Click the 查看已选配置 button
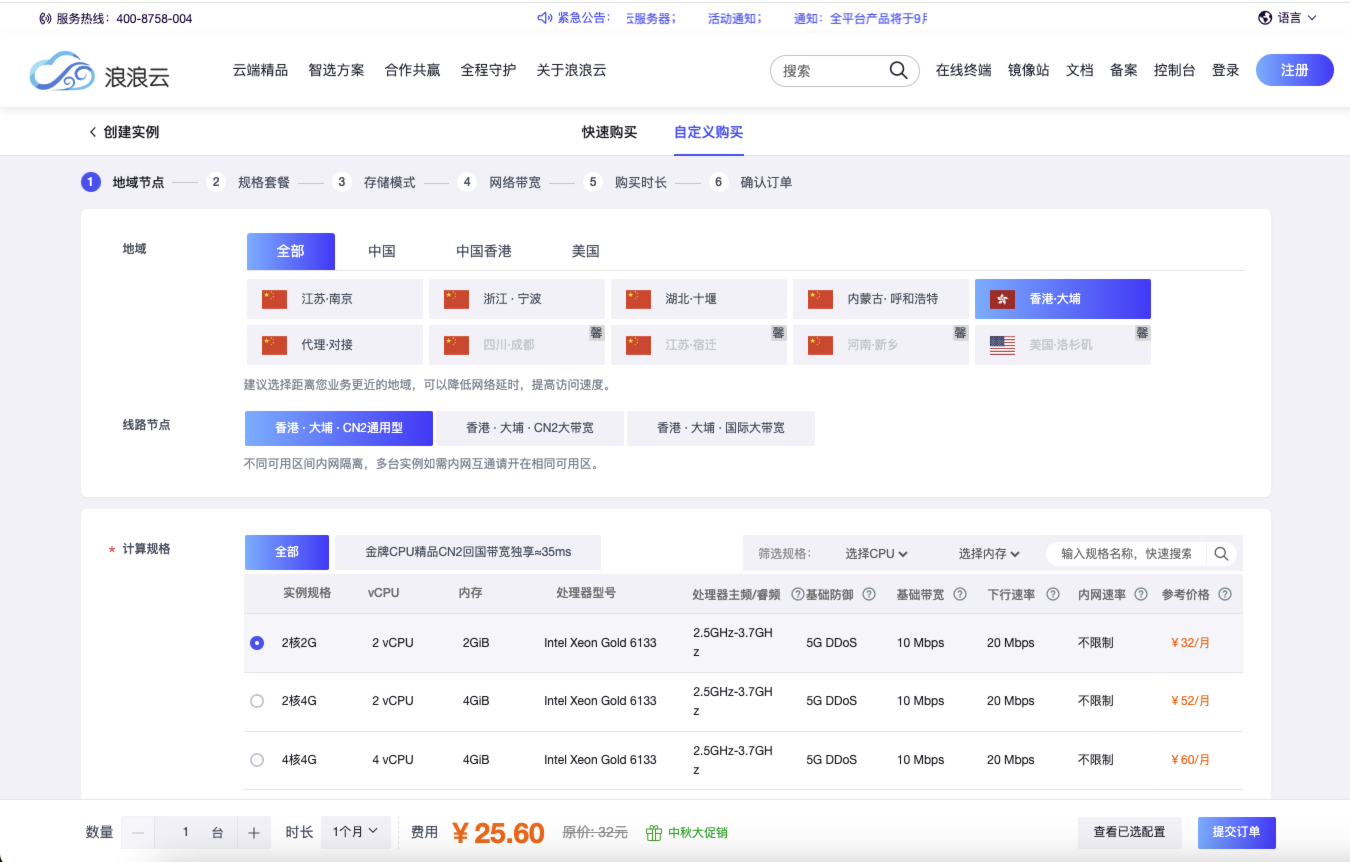This screenshot has width=1350, height=862. pyautogui.click(x=1130, y=832)
